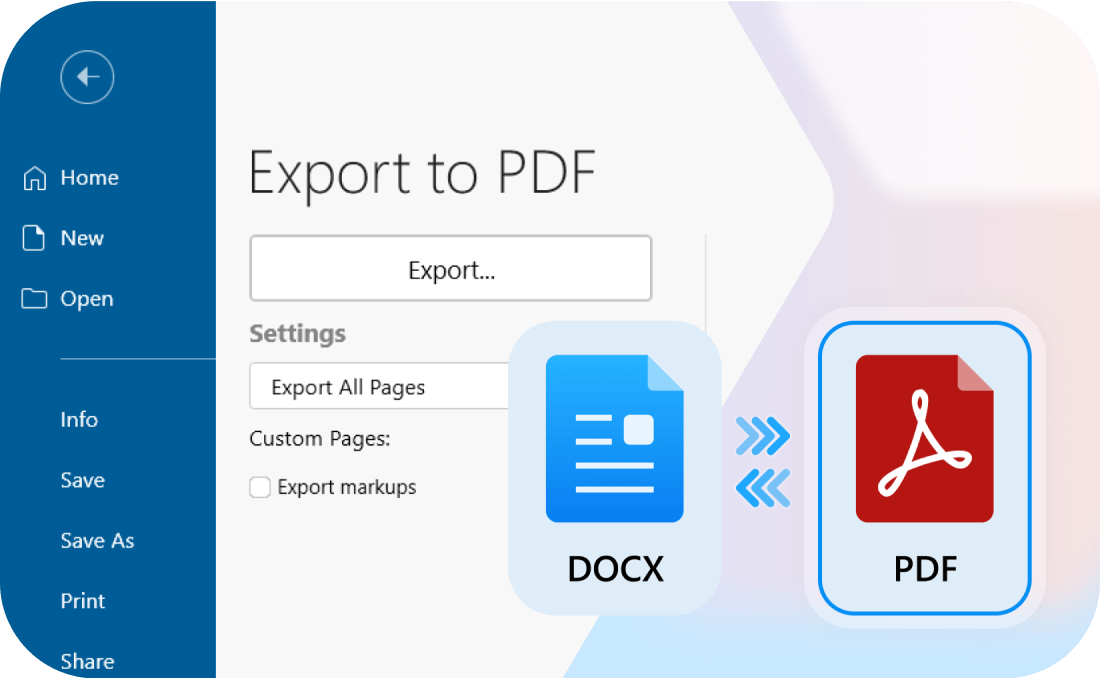This screenshot has height=678, width=1100.
Task: Choose Save from the sidebar menu
Action: pos(82,480)
